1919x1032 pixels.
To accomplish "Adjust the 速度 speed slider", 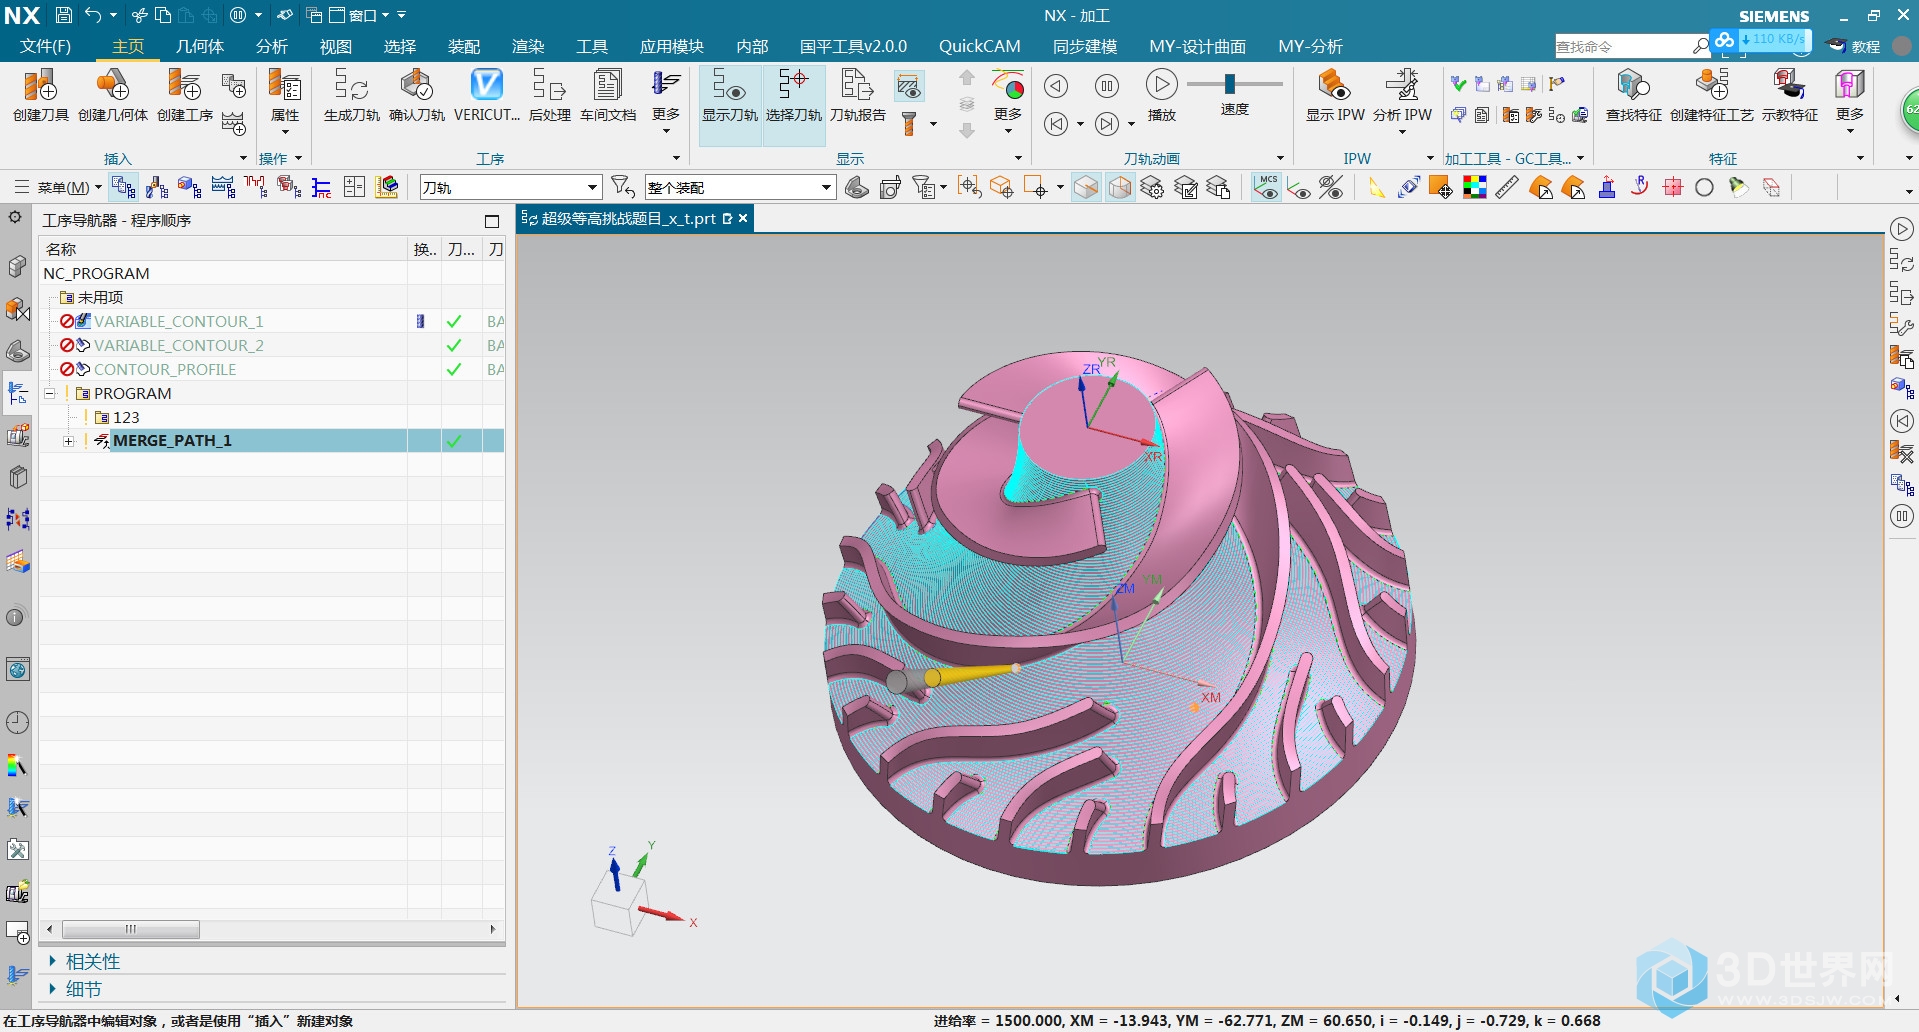I will [1230, 84].
